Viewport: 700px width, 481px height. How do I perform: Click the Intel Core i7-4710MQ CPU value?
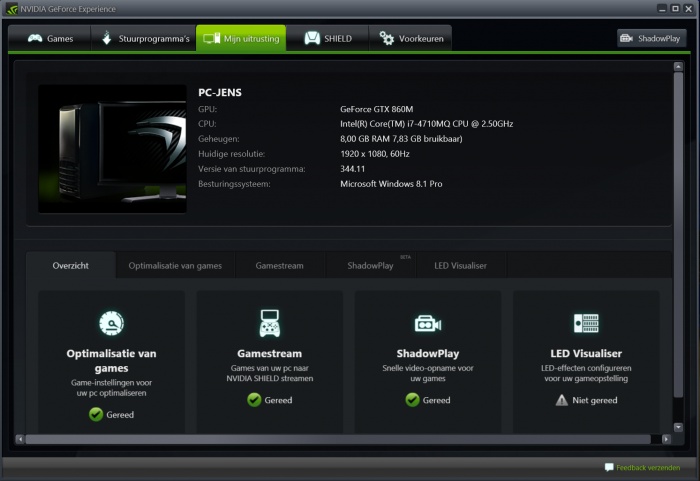(x=427, y=124)
